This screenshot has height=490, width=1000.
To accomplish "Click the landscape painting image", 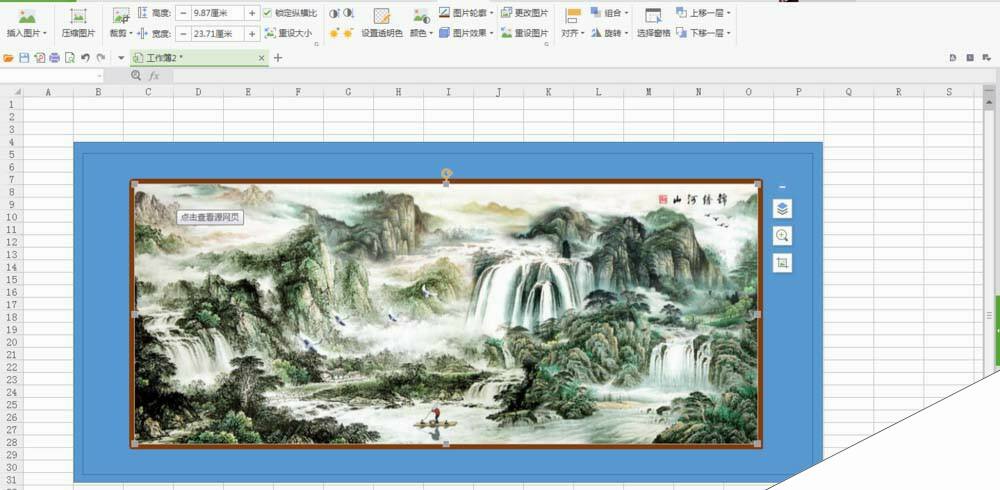I will point(446,314).
